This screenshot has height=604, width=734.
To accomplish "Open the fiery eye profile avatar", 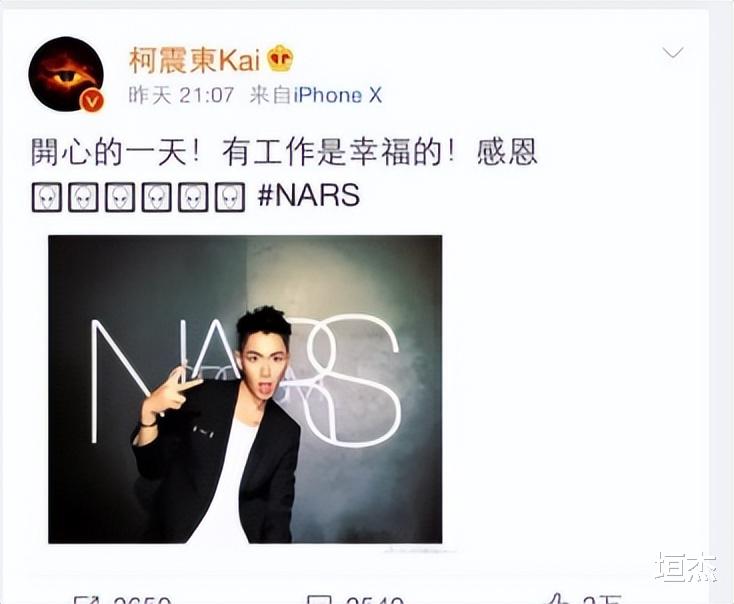I will [66, 74].
